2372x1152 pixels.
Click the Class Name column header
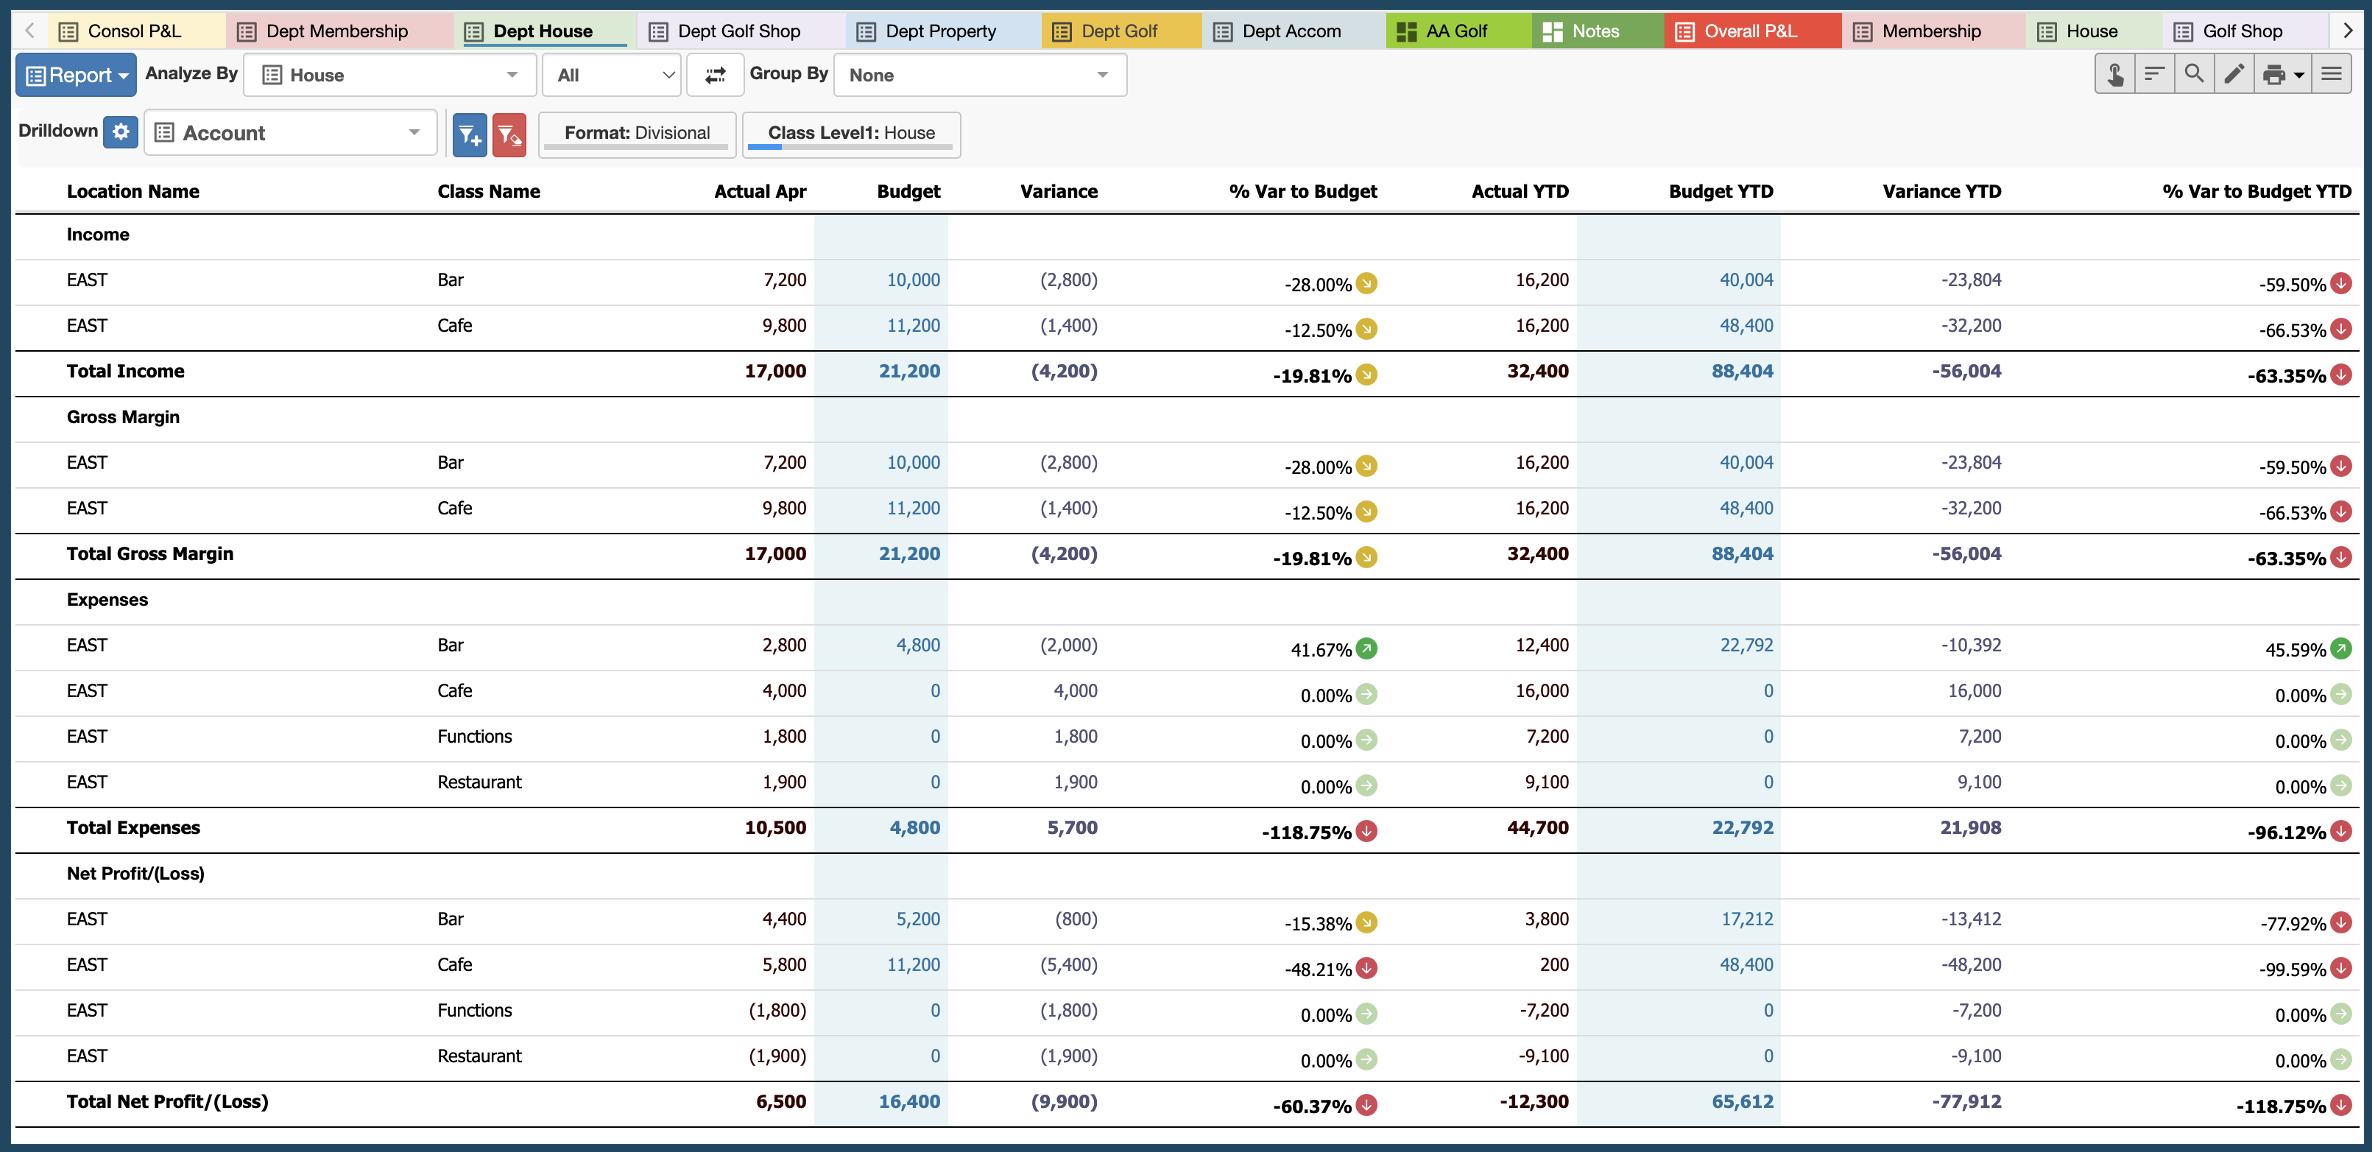[488, 192]
